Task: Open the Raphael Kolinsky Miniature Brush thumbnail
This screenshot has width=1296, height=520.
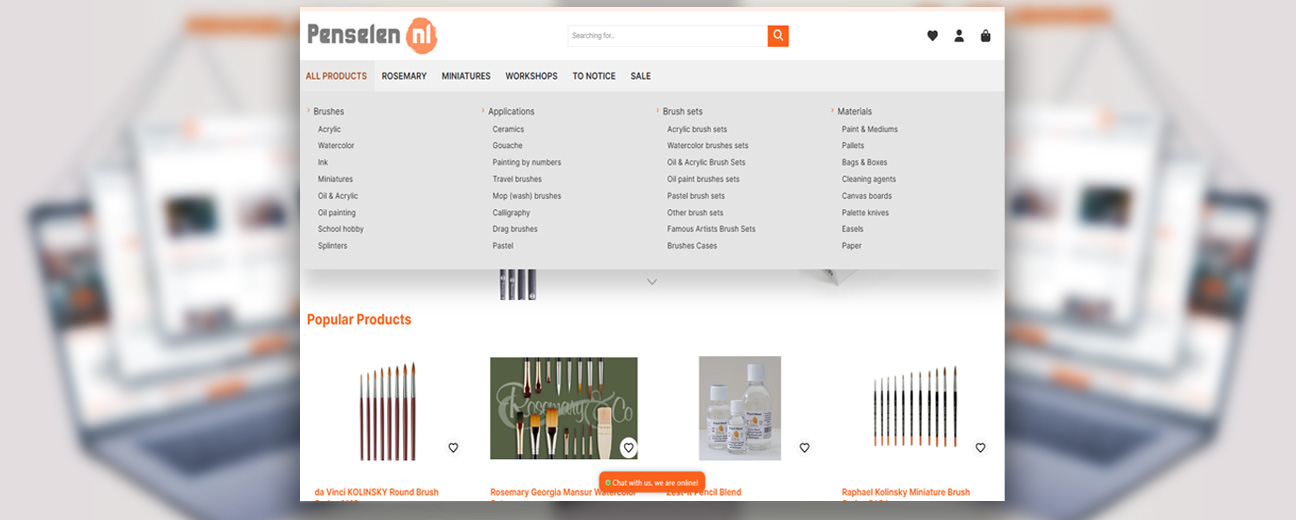Action: (915, 408)
